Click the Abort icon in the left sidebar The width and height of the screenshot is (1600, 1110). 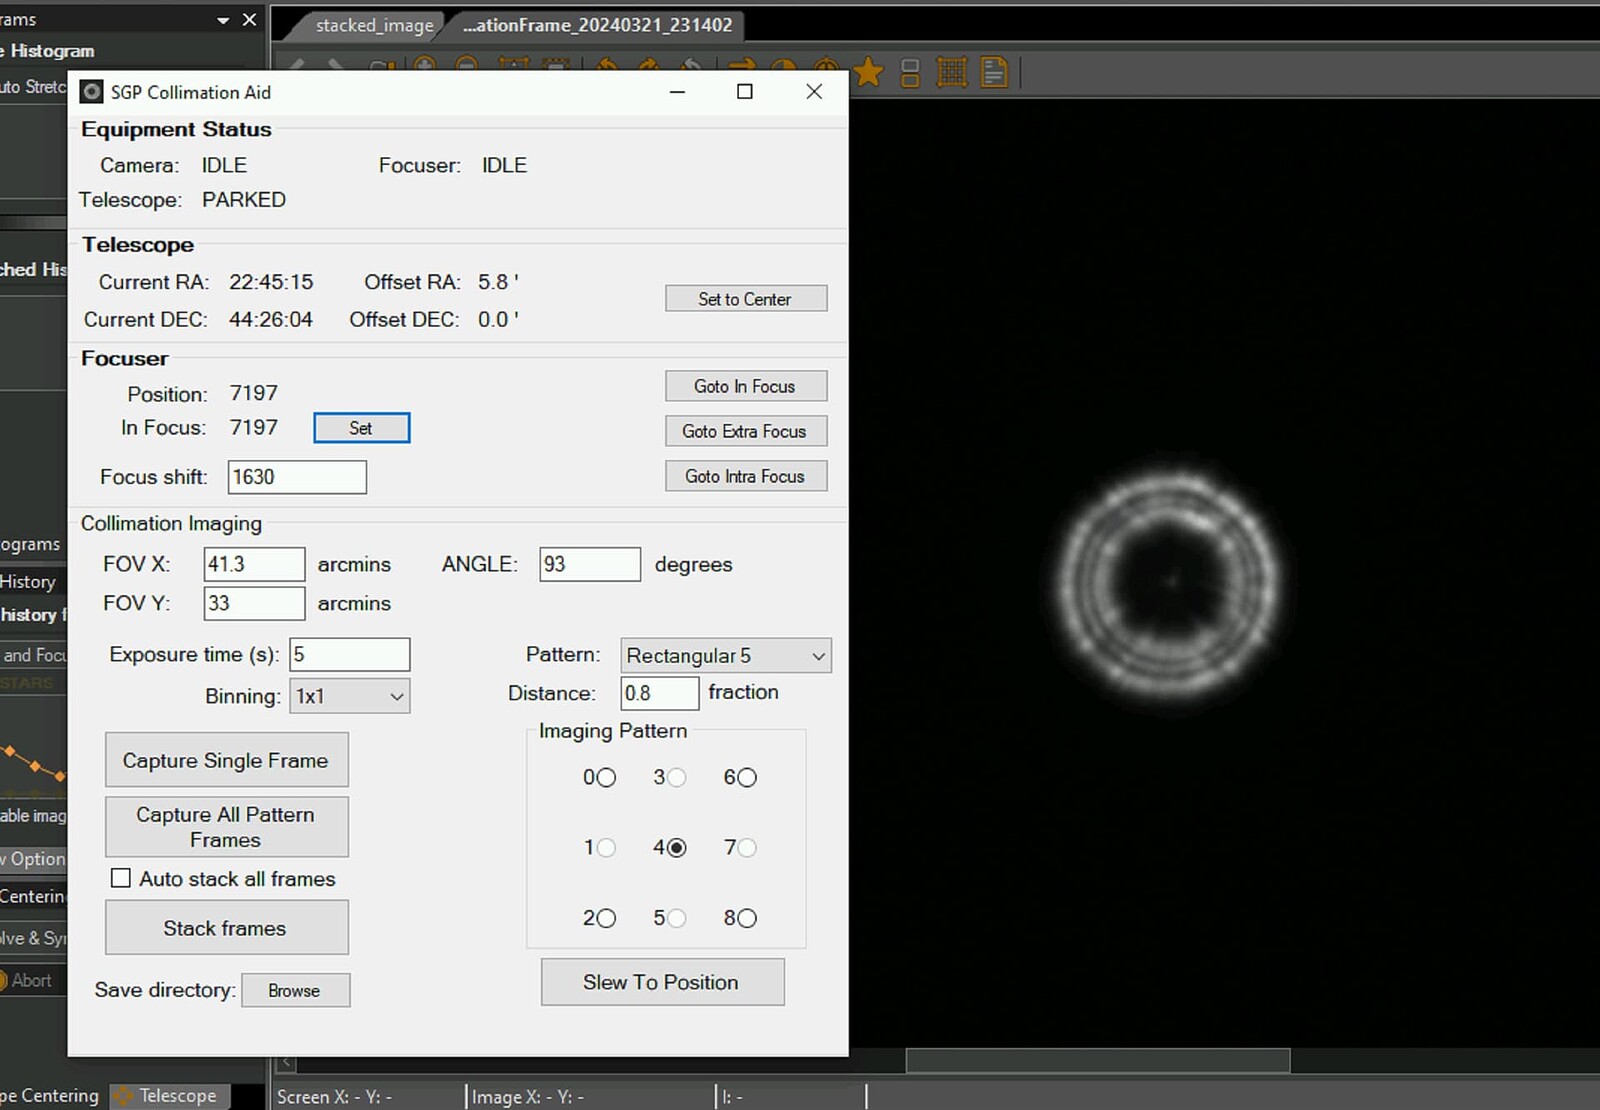[5, 980]
